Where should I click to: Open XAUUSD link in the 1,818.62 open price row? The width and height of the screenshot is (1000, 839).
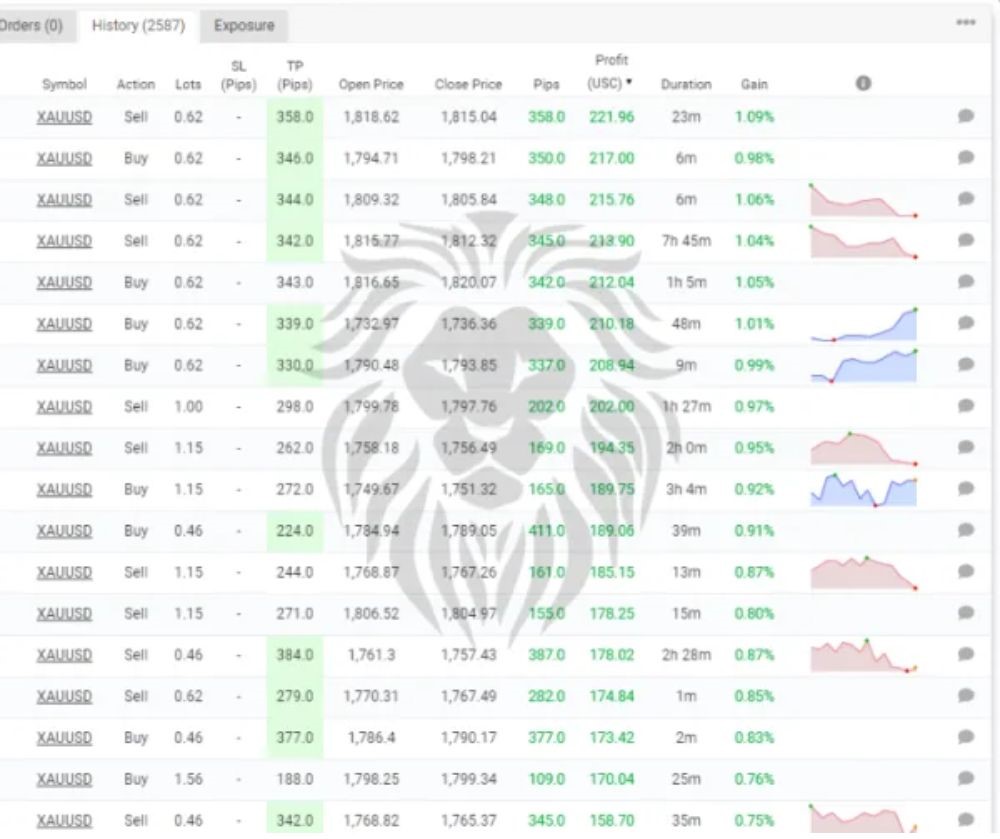coord(64,117)
